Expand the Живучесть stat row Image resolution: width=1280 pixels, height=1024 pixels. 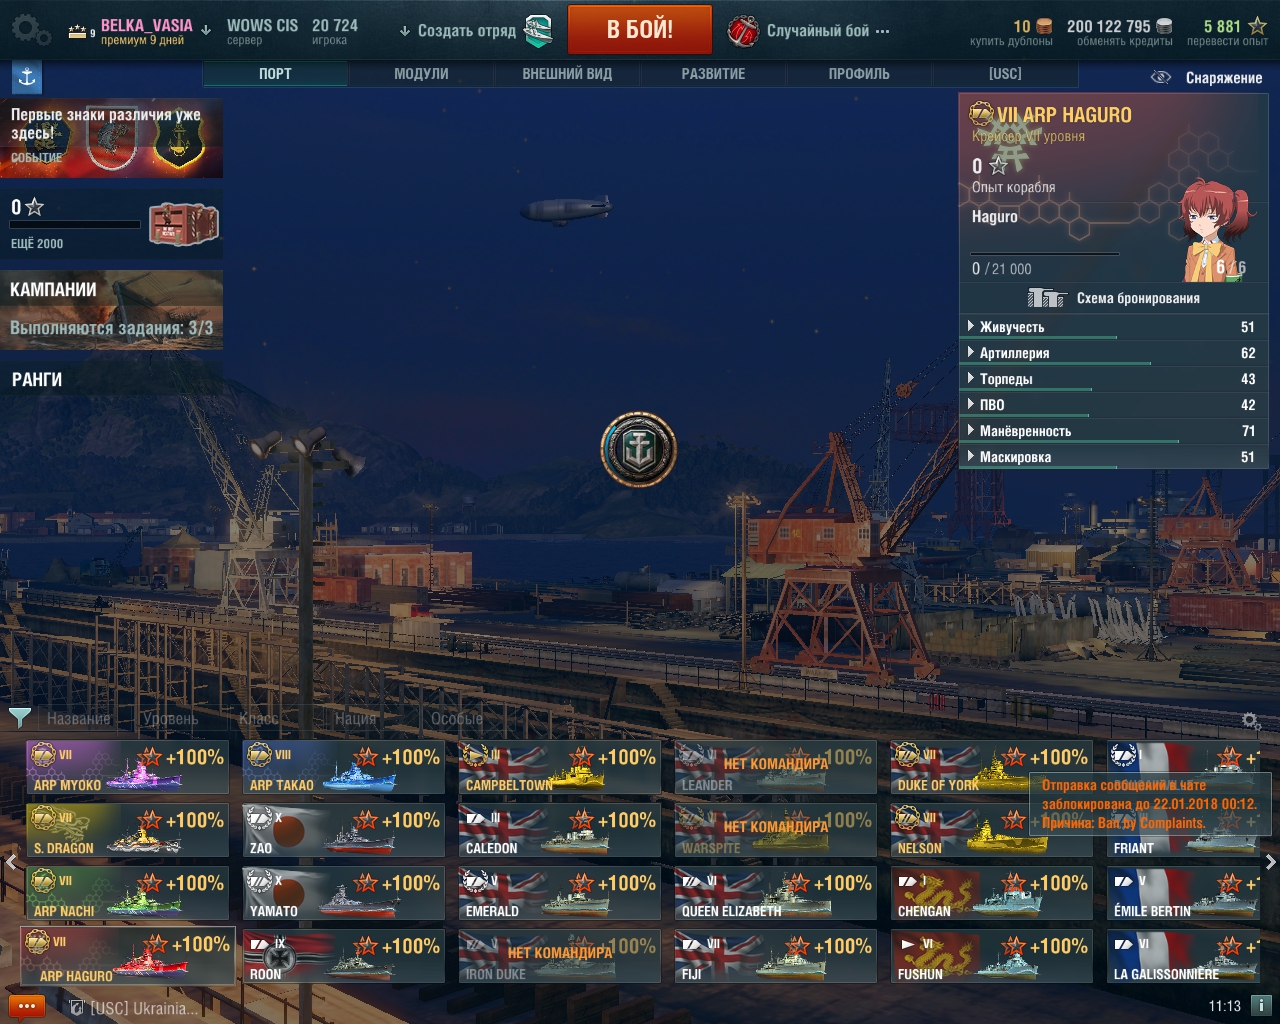point(1113,327)
